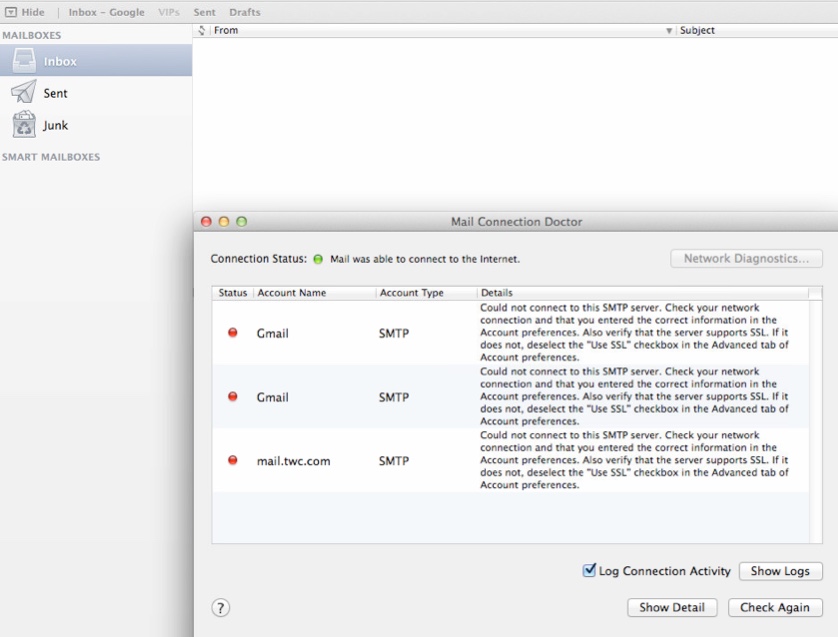
Task: Click the green Connection Status indicator
Action: click(x=318, y=259)
